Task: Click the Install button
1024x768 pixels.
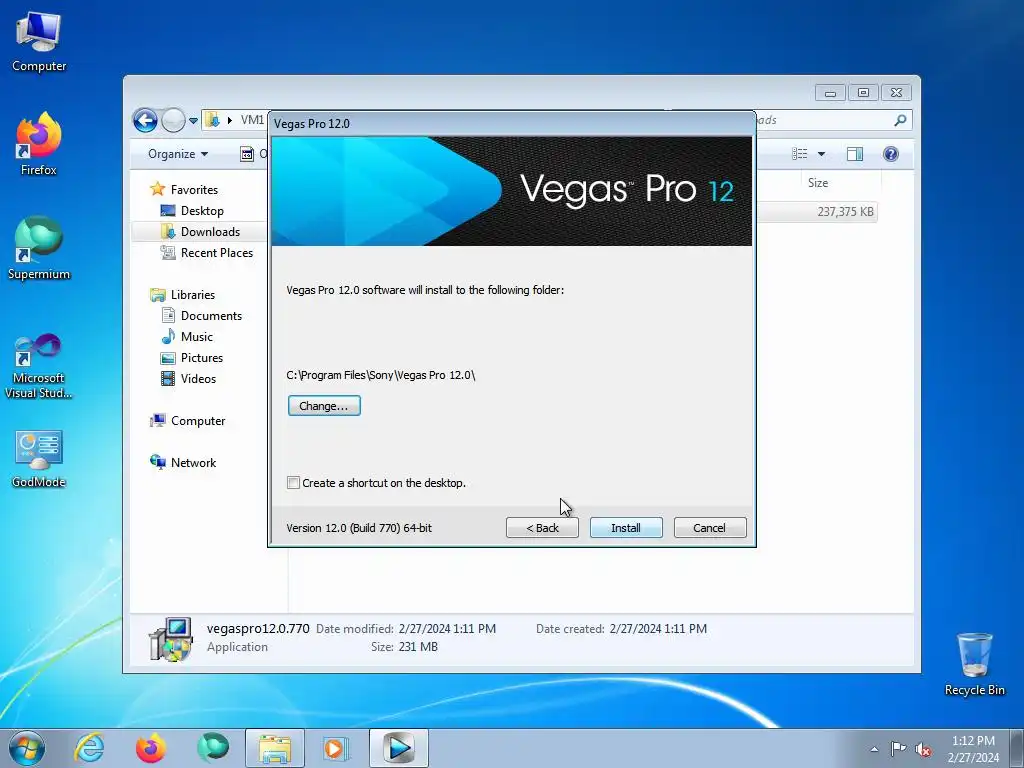Action: coord(626,528)
